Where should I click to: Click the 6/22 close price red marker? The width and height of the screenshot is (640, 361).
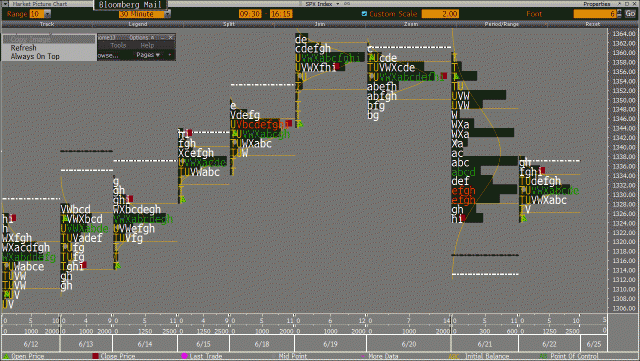(542, 171)
